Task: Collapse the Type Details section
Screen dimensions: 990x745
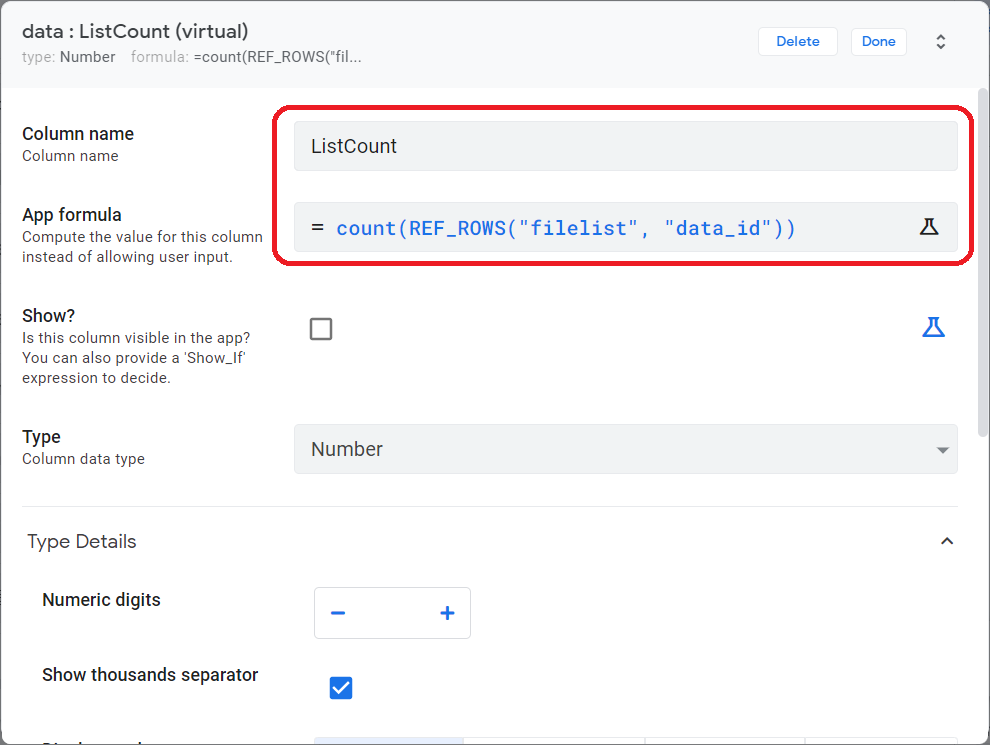Action: click(x=946, y=541)
